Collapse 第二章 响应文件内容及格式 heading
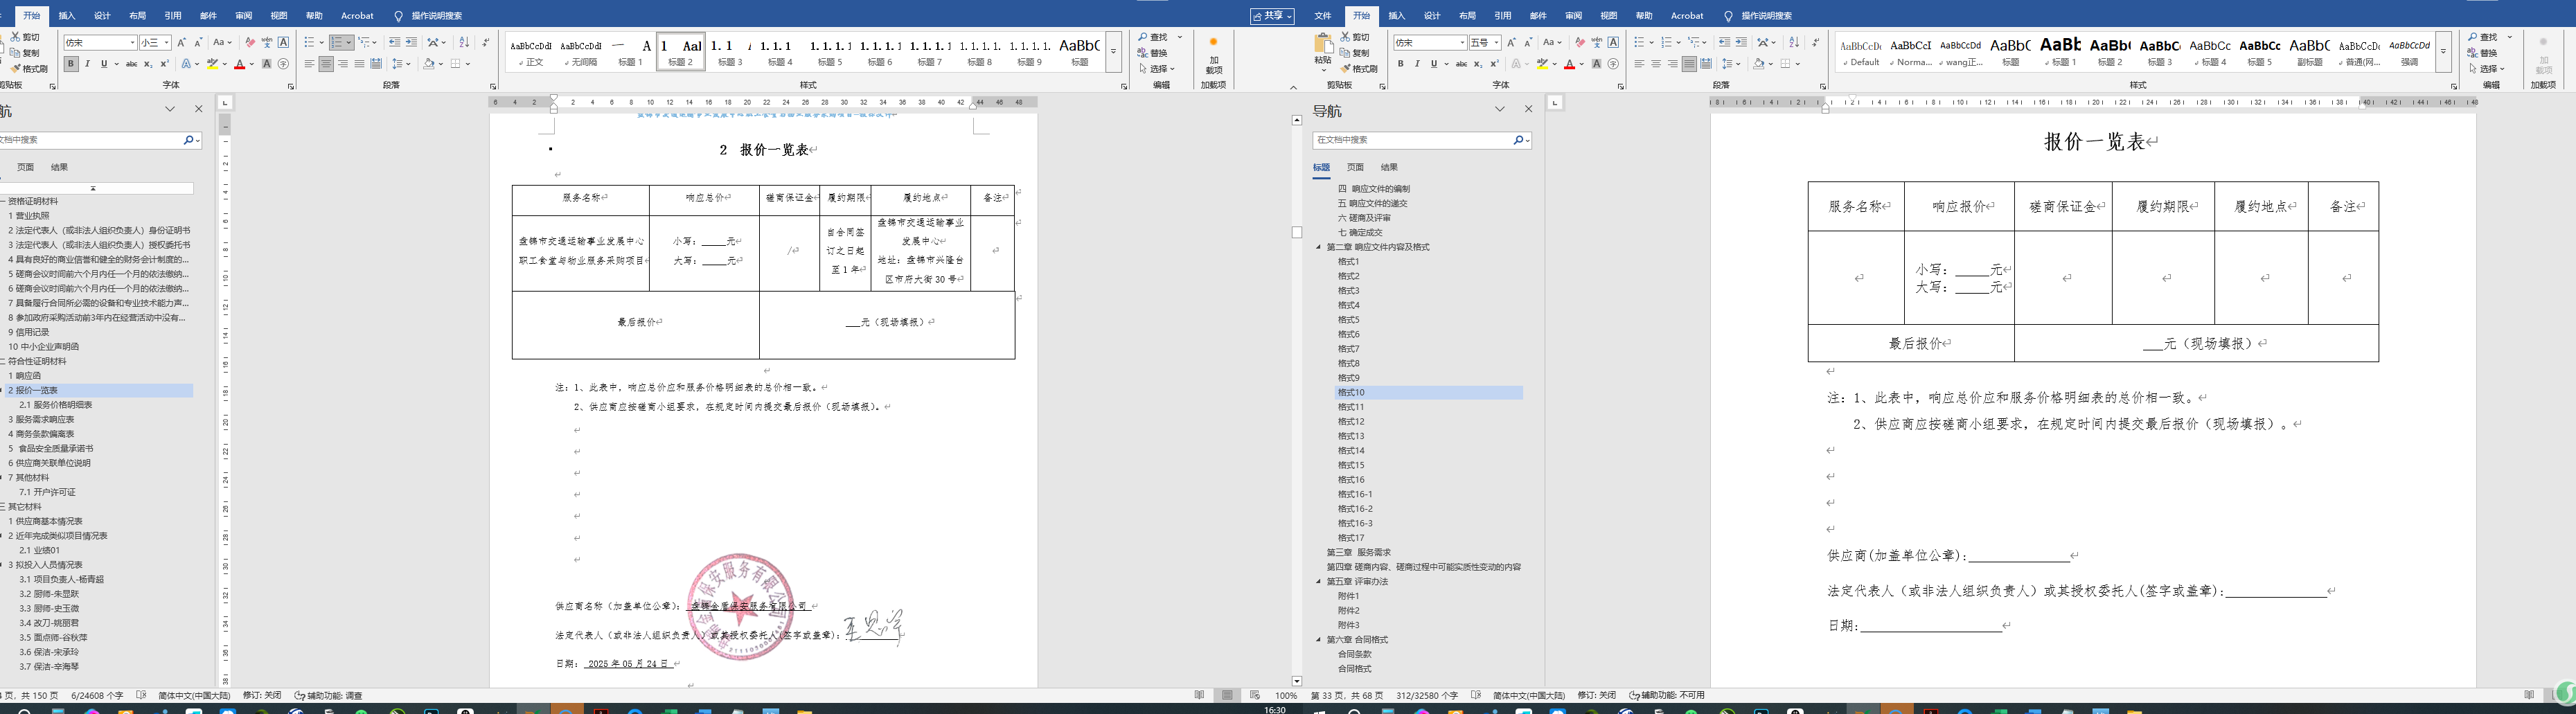Viewport: 2576px width, 714px height. tap(1318, 247)
